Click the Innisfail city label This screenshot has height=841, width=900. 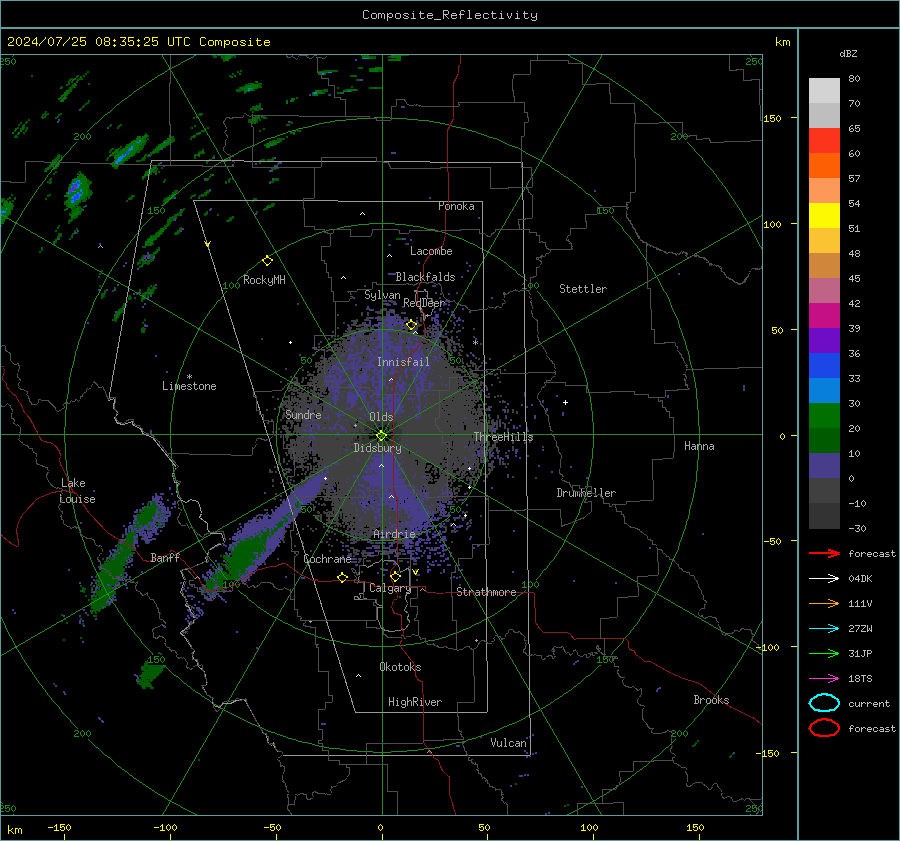pyautogui.click(x=403, y=362)
